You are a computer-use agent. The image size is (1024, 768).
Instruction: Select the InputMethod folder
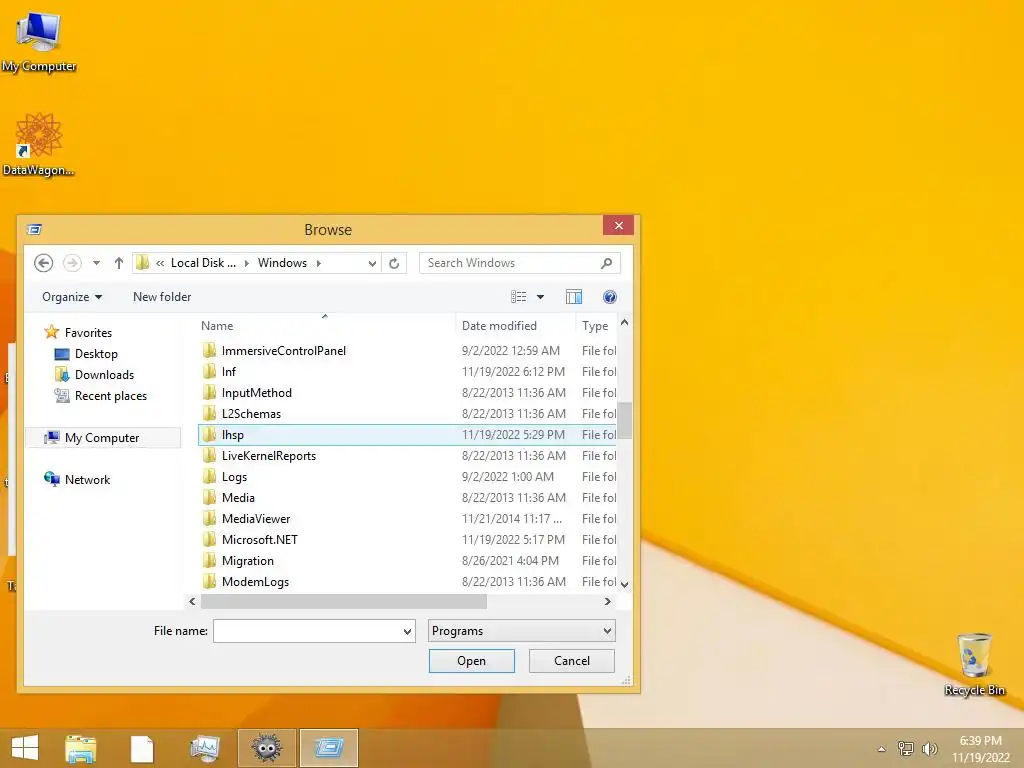click(x=408, y=392)
